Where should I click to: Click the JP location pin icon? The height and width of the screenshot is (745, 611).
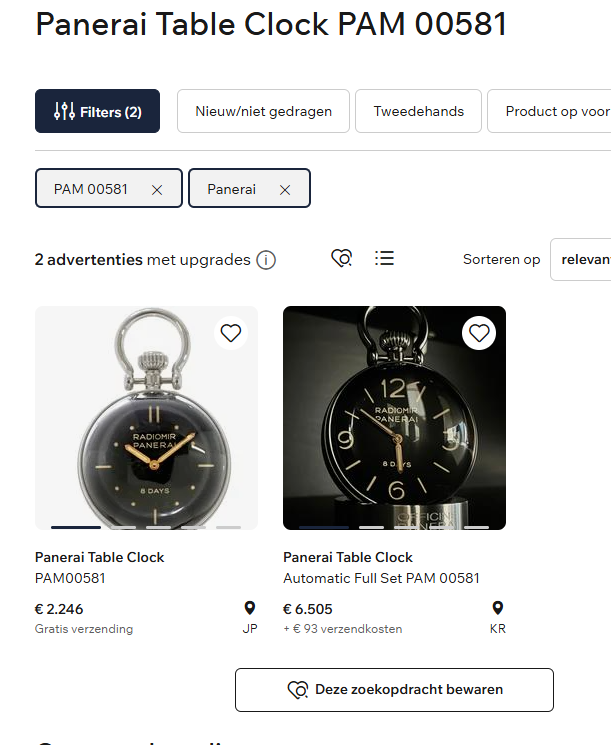249,608
